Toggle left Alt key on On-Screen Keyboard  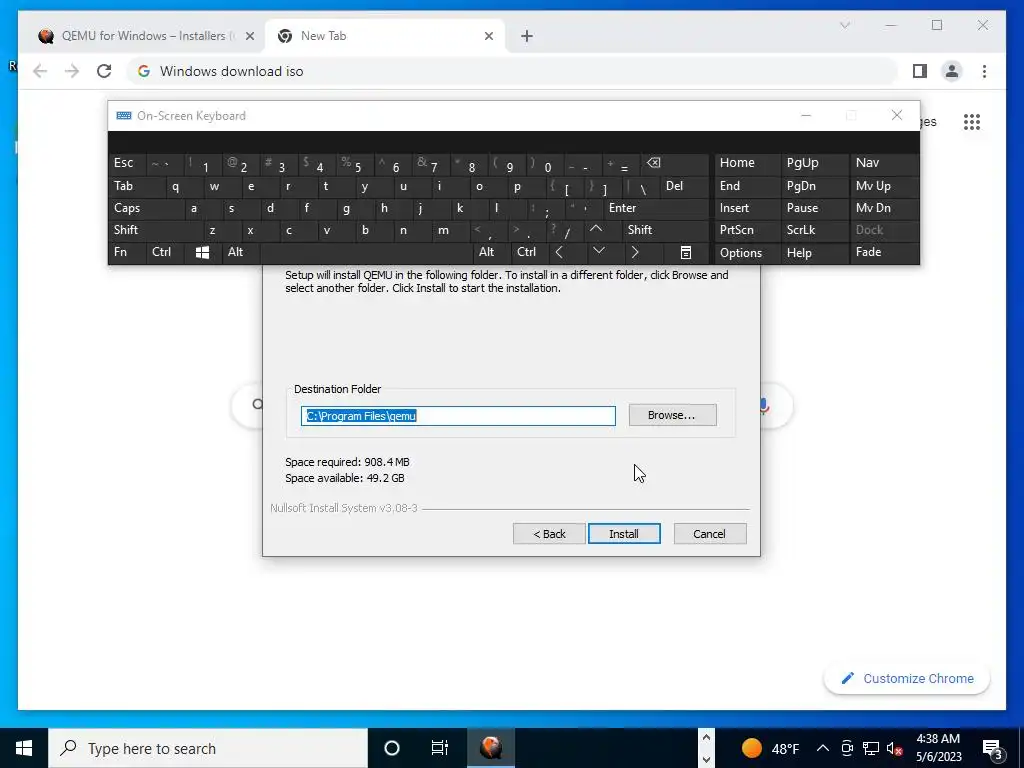point(240,252)
